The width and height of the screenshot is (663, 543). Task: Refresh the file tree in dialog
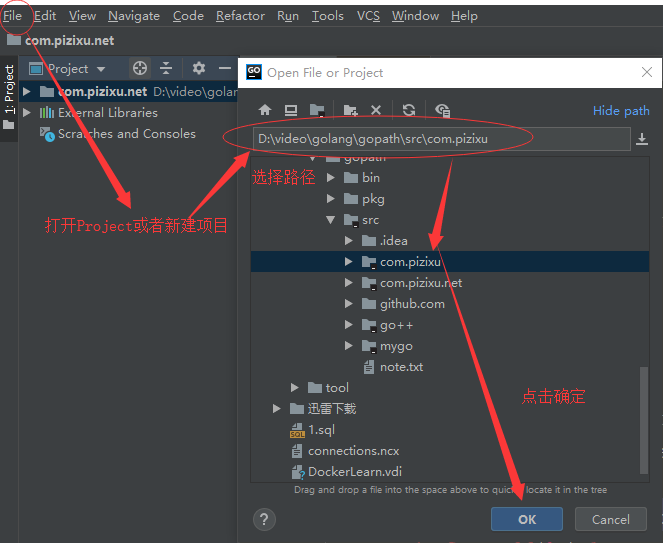(x=409, y=110)
